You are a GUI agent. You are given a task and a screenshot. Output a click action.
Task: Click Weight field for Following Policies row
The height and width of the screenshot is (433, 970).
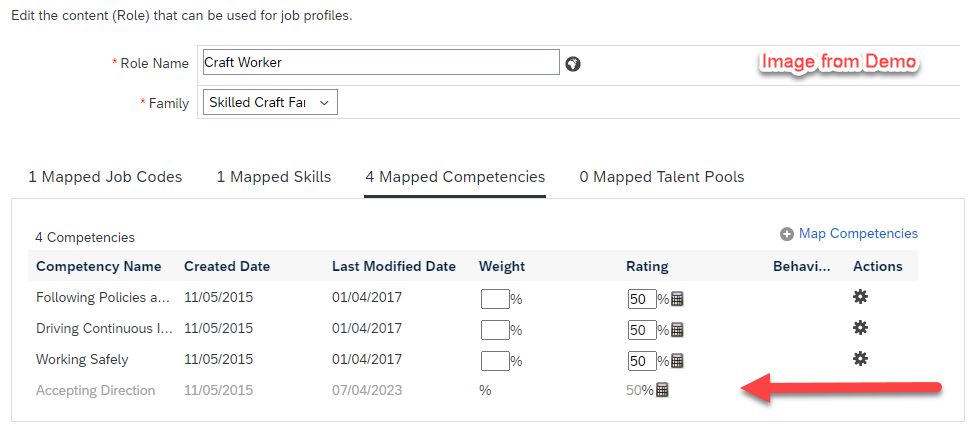click(495, 299)
